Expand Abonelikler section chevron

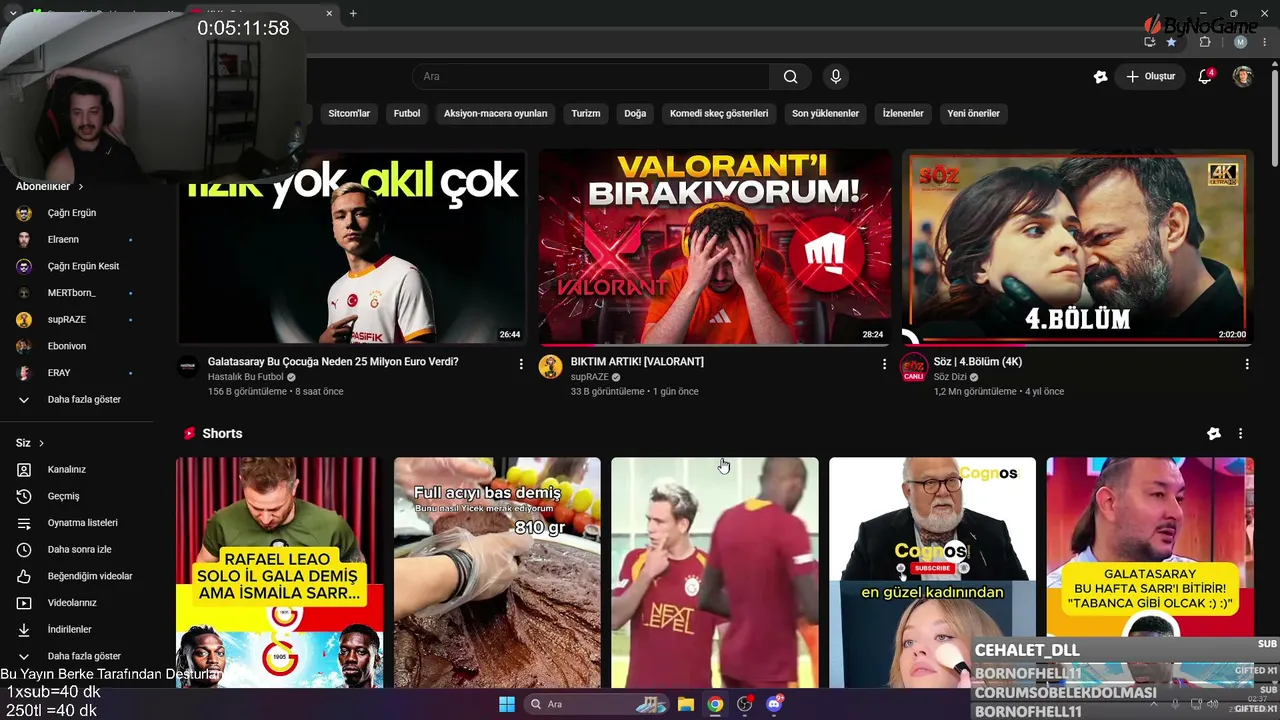point(81,187)
